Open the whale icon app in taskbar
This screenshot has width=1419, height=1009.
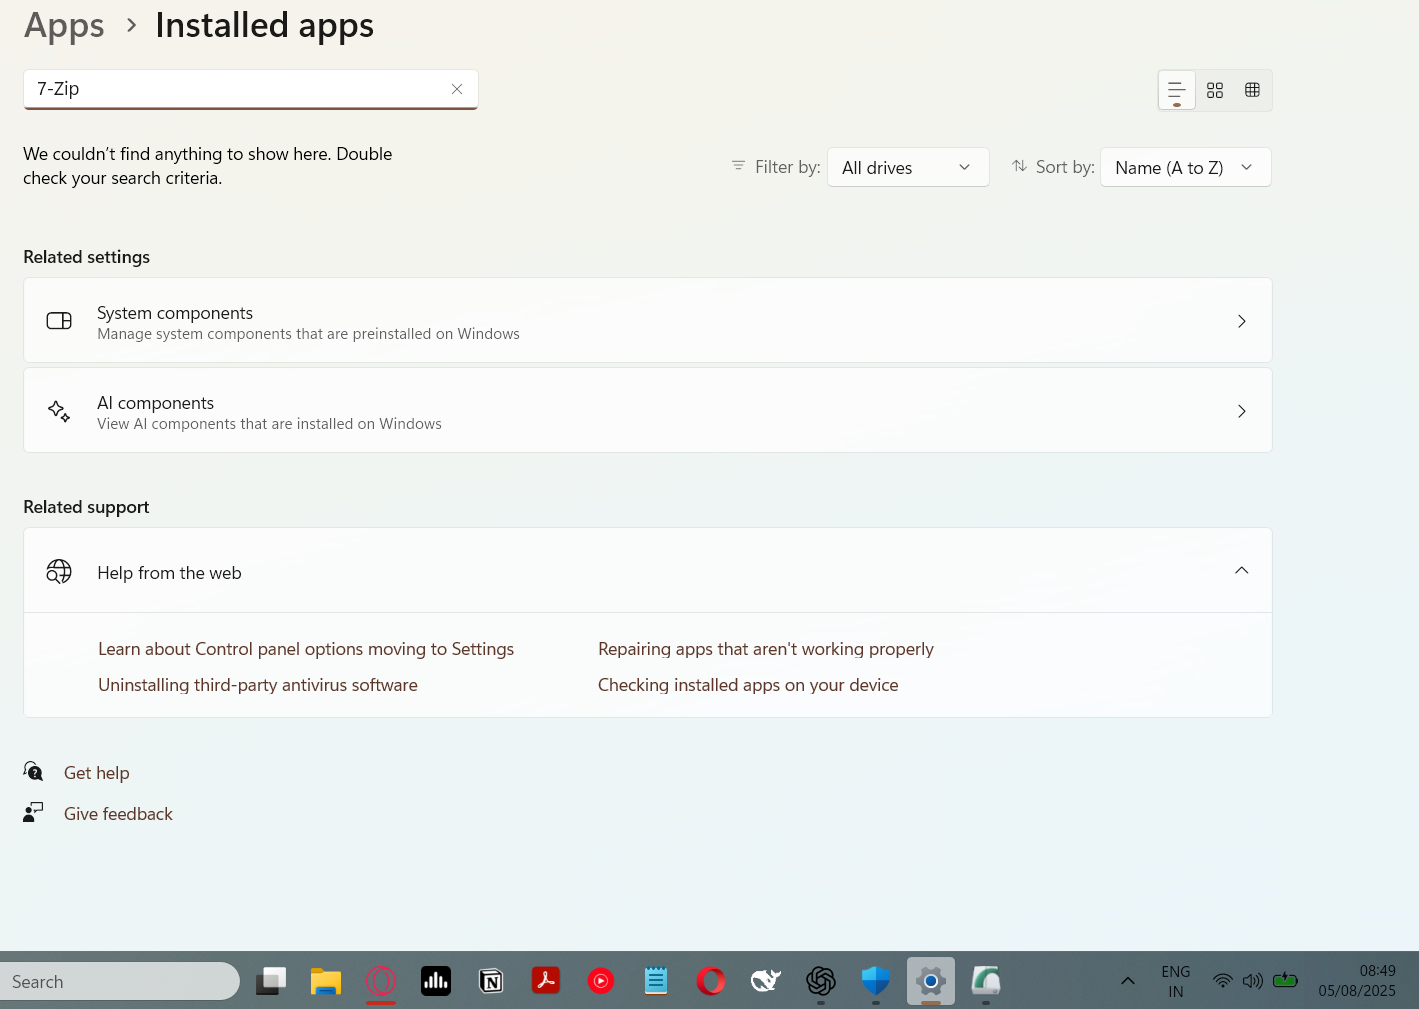766,981
